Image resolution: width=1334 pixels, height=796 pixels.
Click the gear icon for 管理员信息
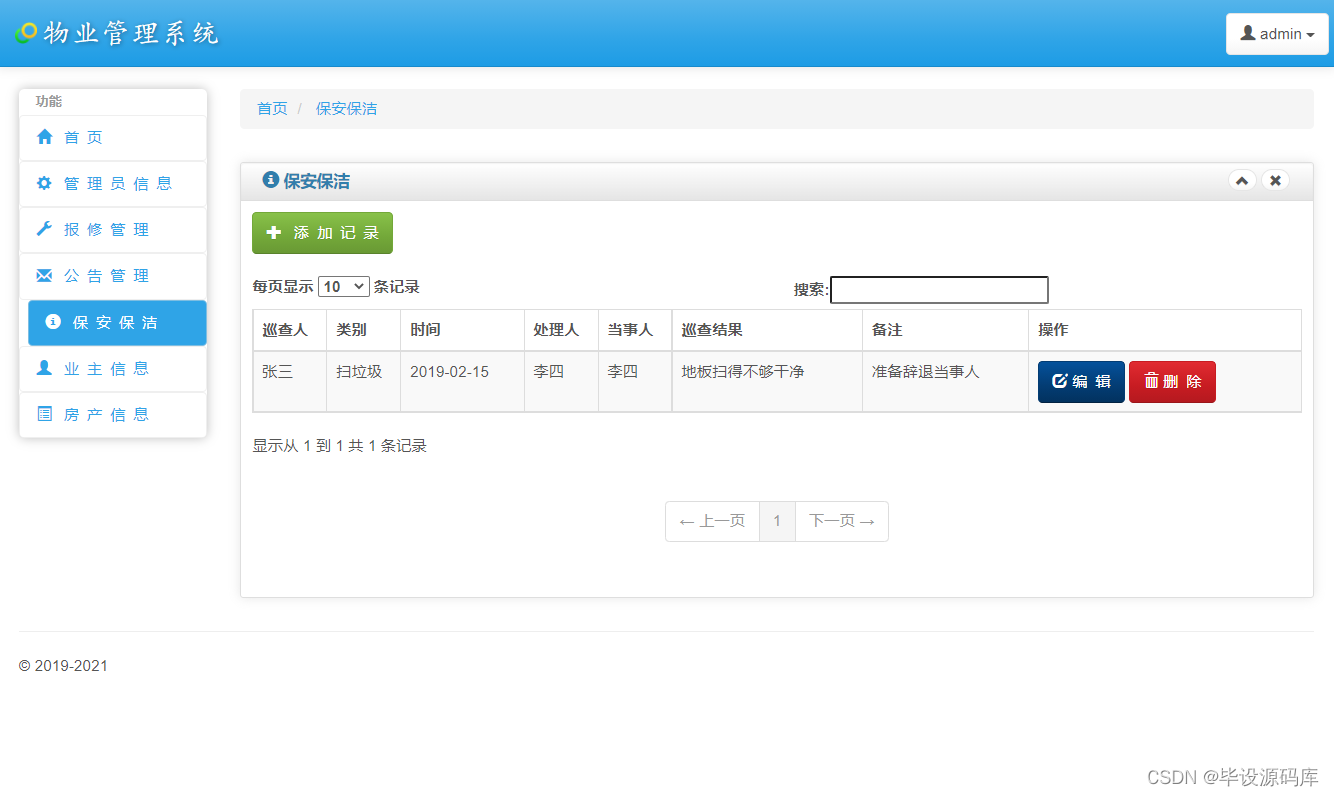(44, 183)
